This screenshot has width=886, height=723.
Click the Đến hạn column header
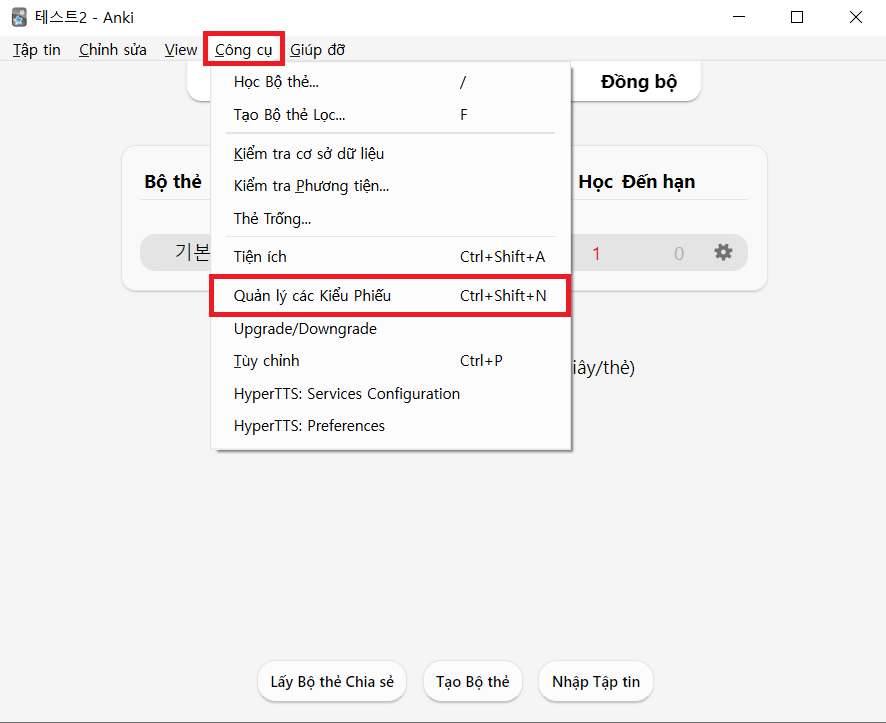coord(659,182)
